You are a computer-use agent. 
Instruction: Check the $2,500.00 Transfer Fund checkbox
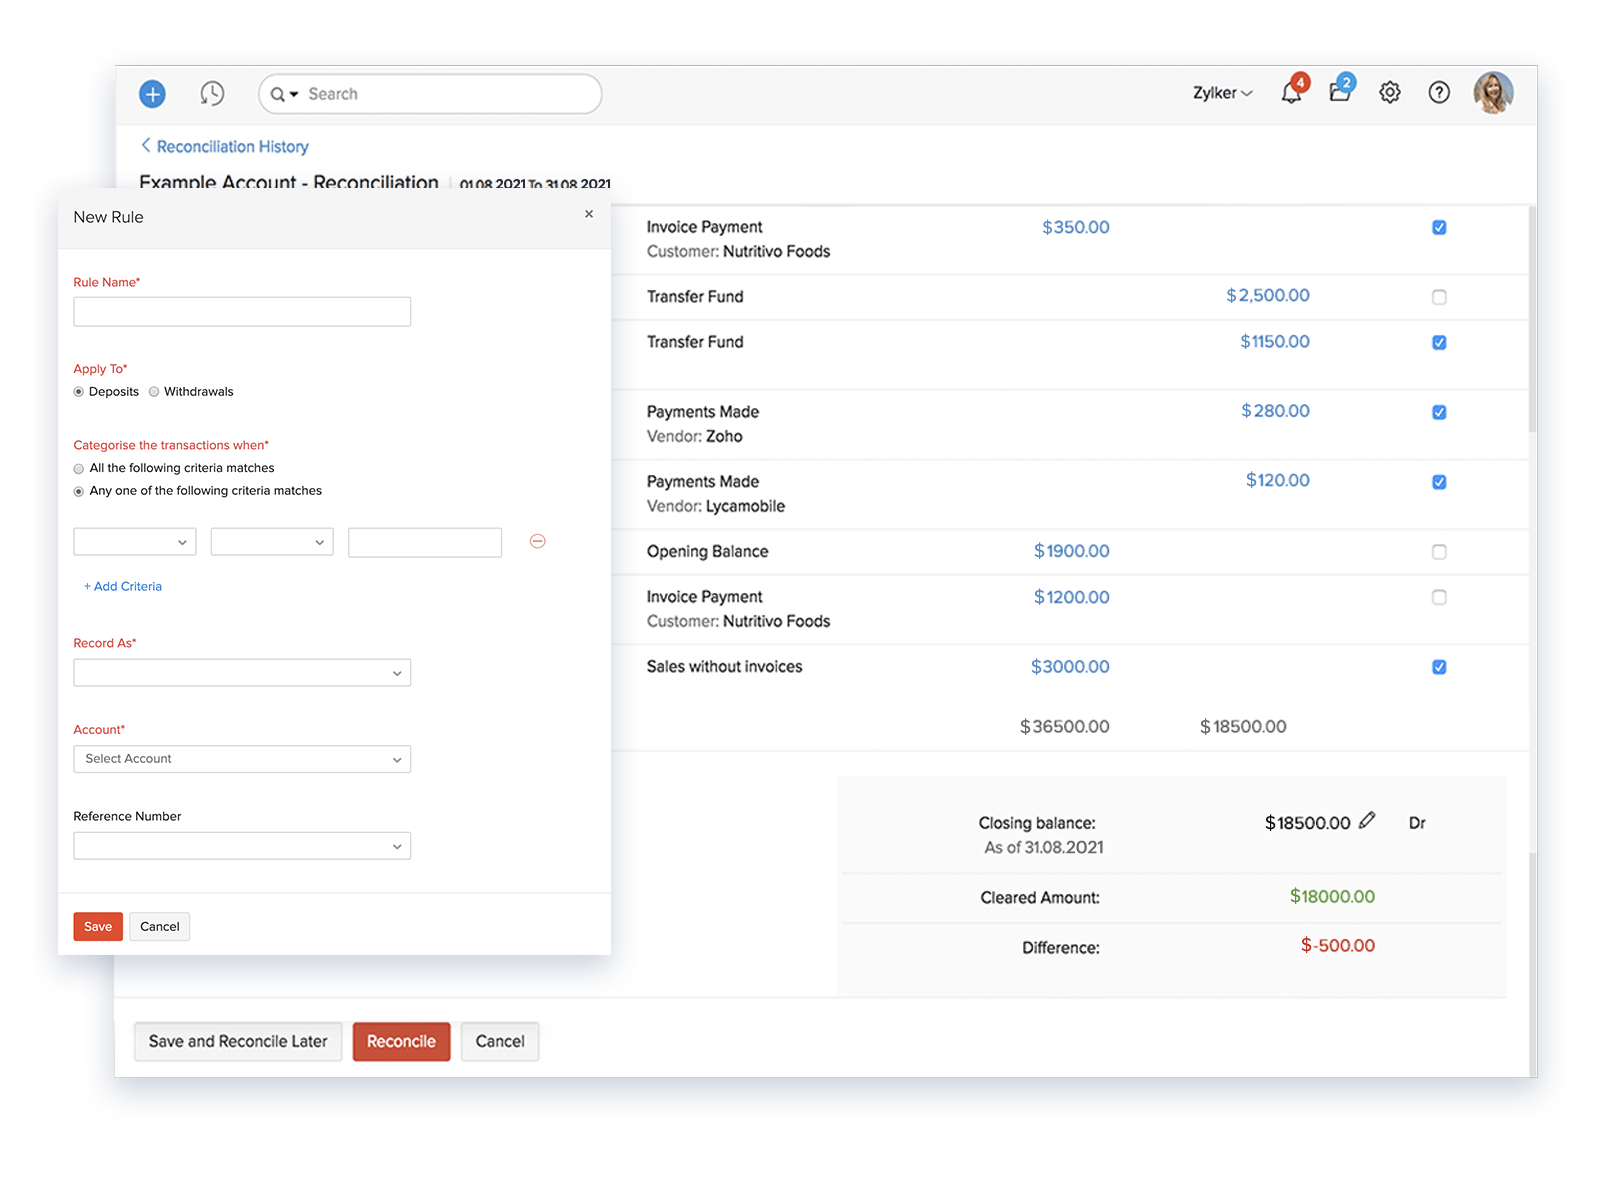(1439, 297)
